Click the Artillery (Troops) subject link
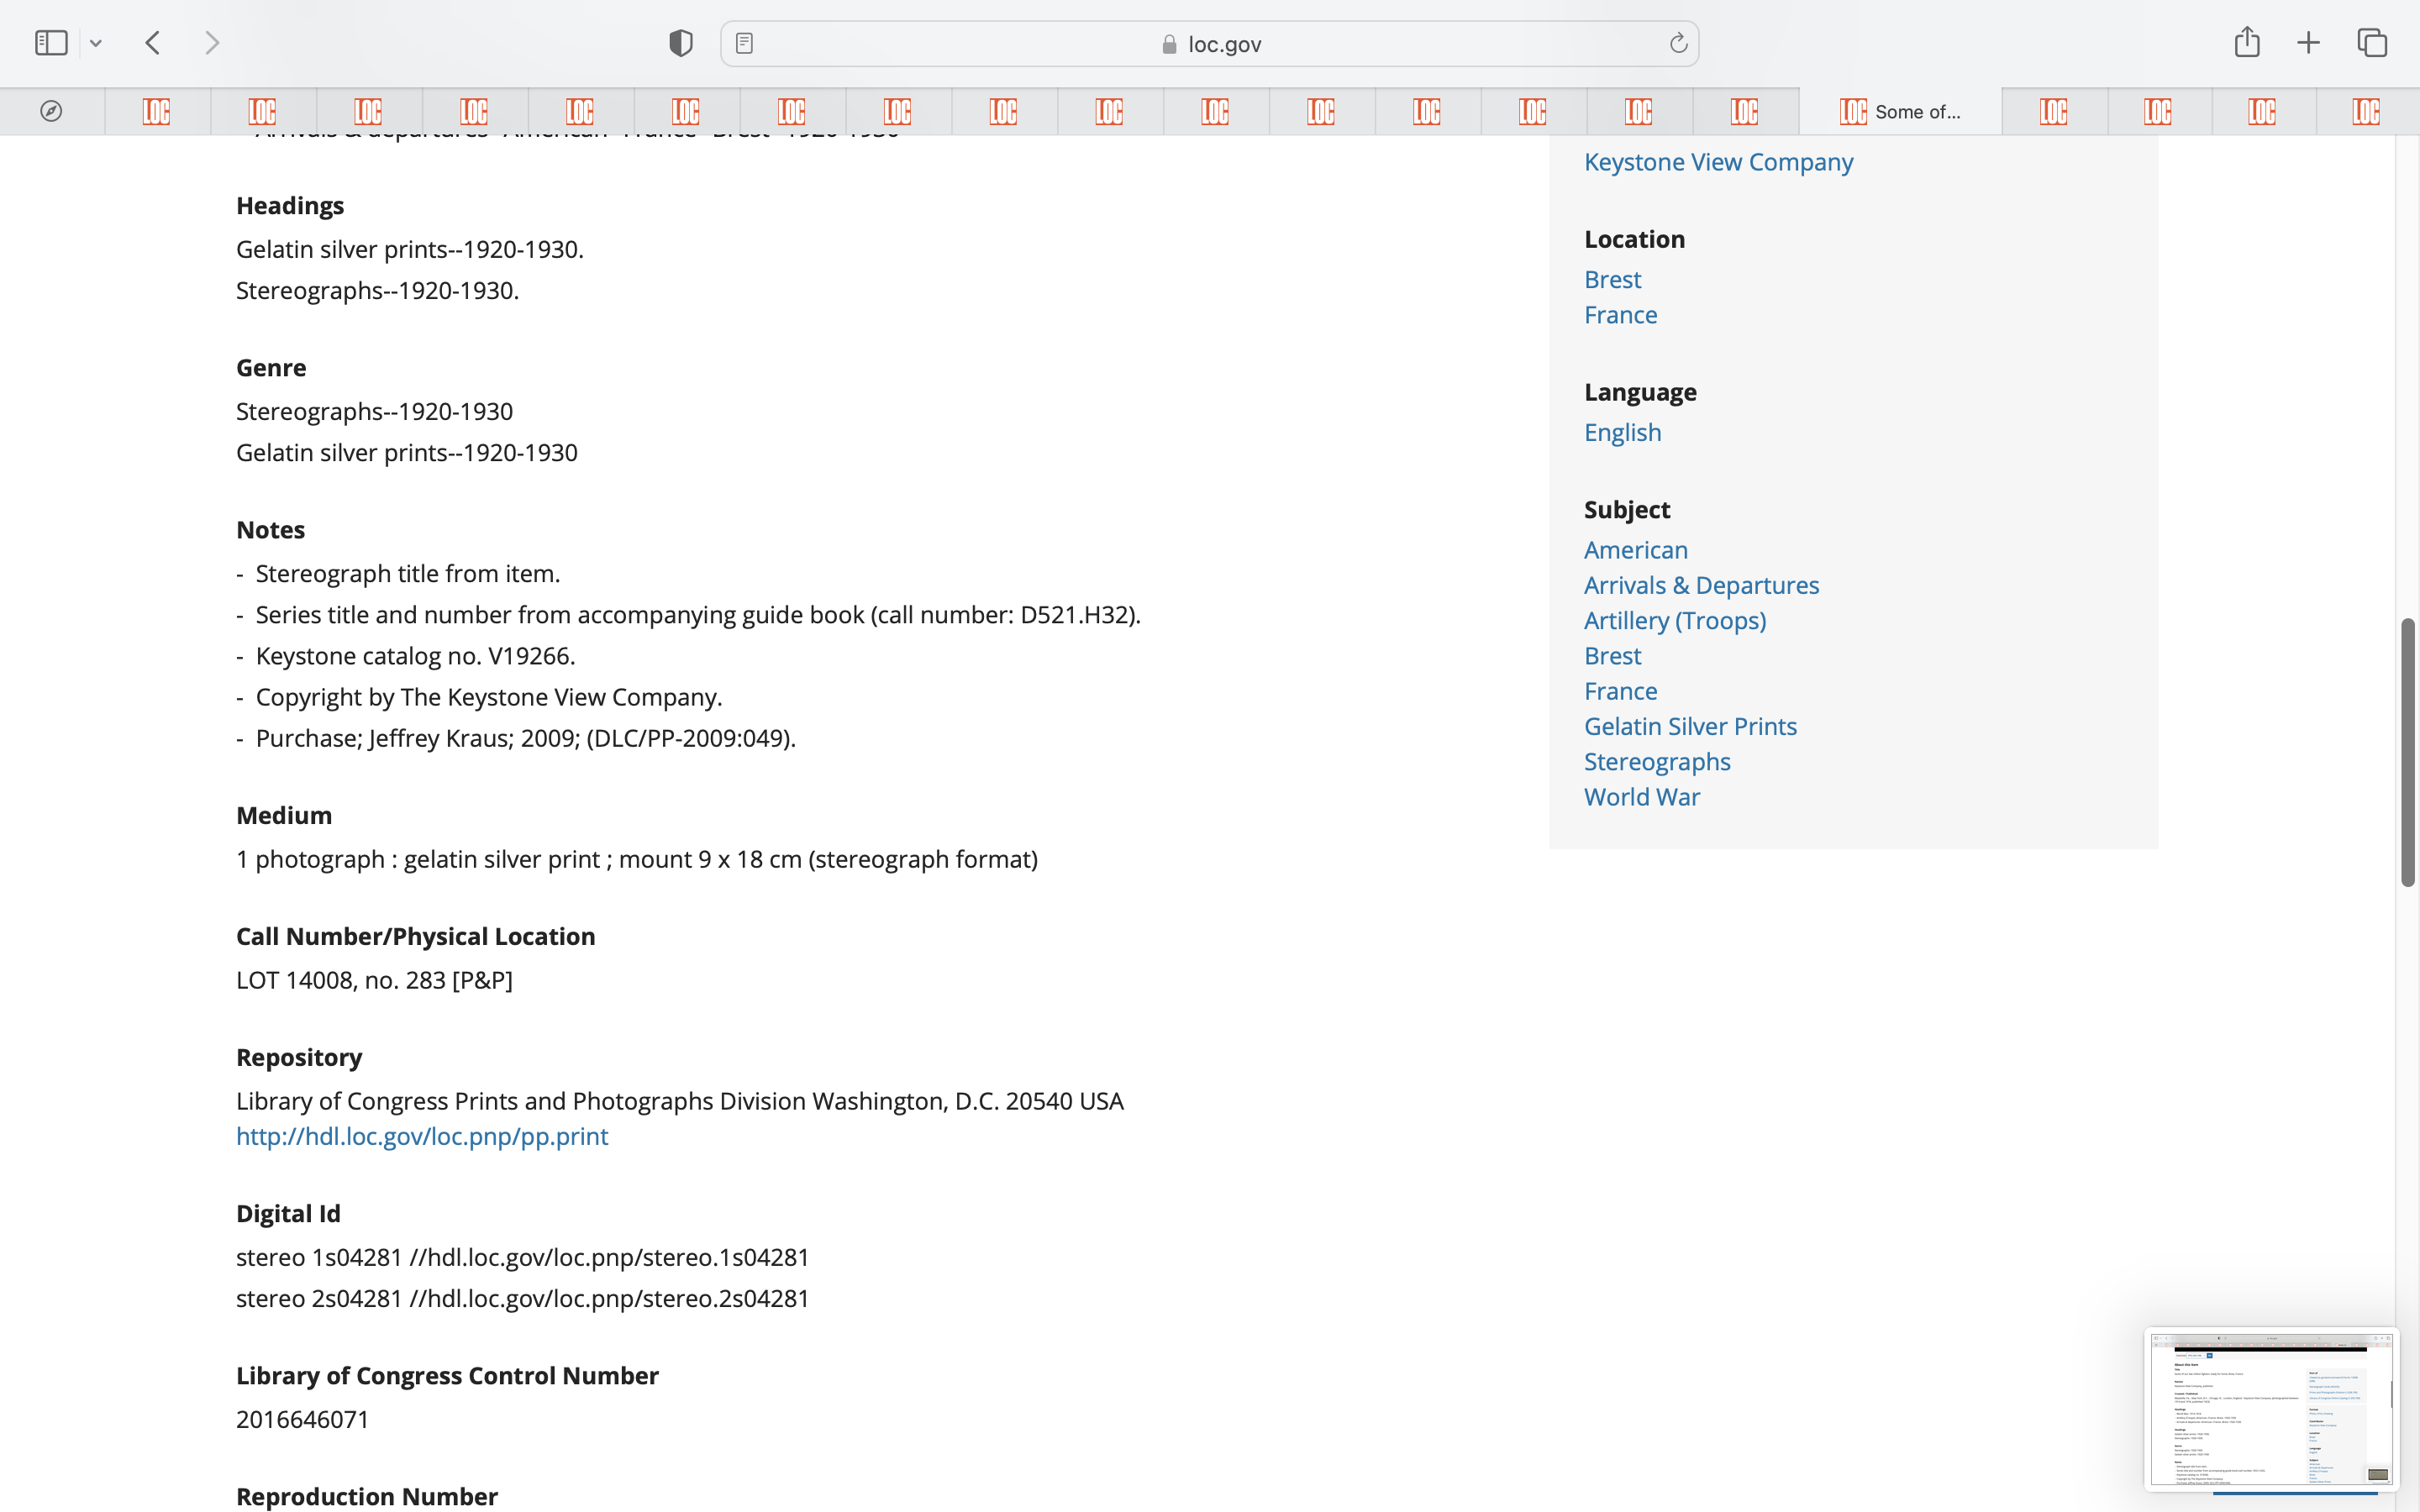This screenshot has width=2420, height=1512. pyautogui.click(x=1674, y=620)
